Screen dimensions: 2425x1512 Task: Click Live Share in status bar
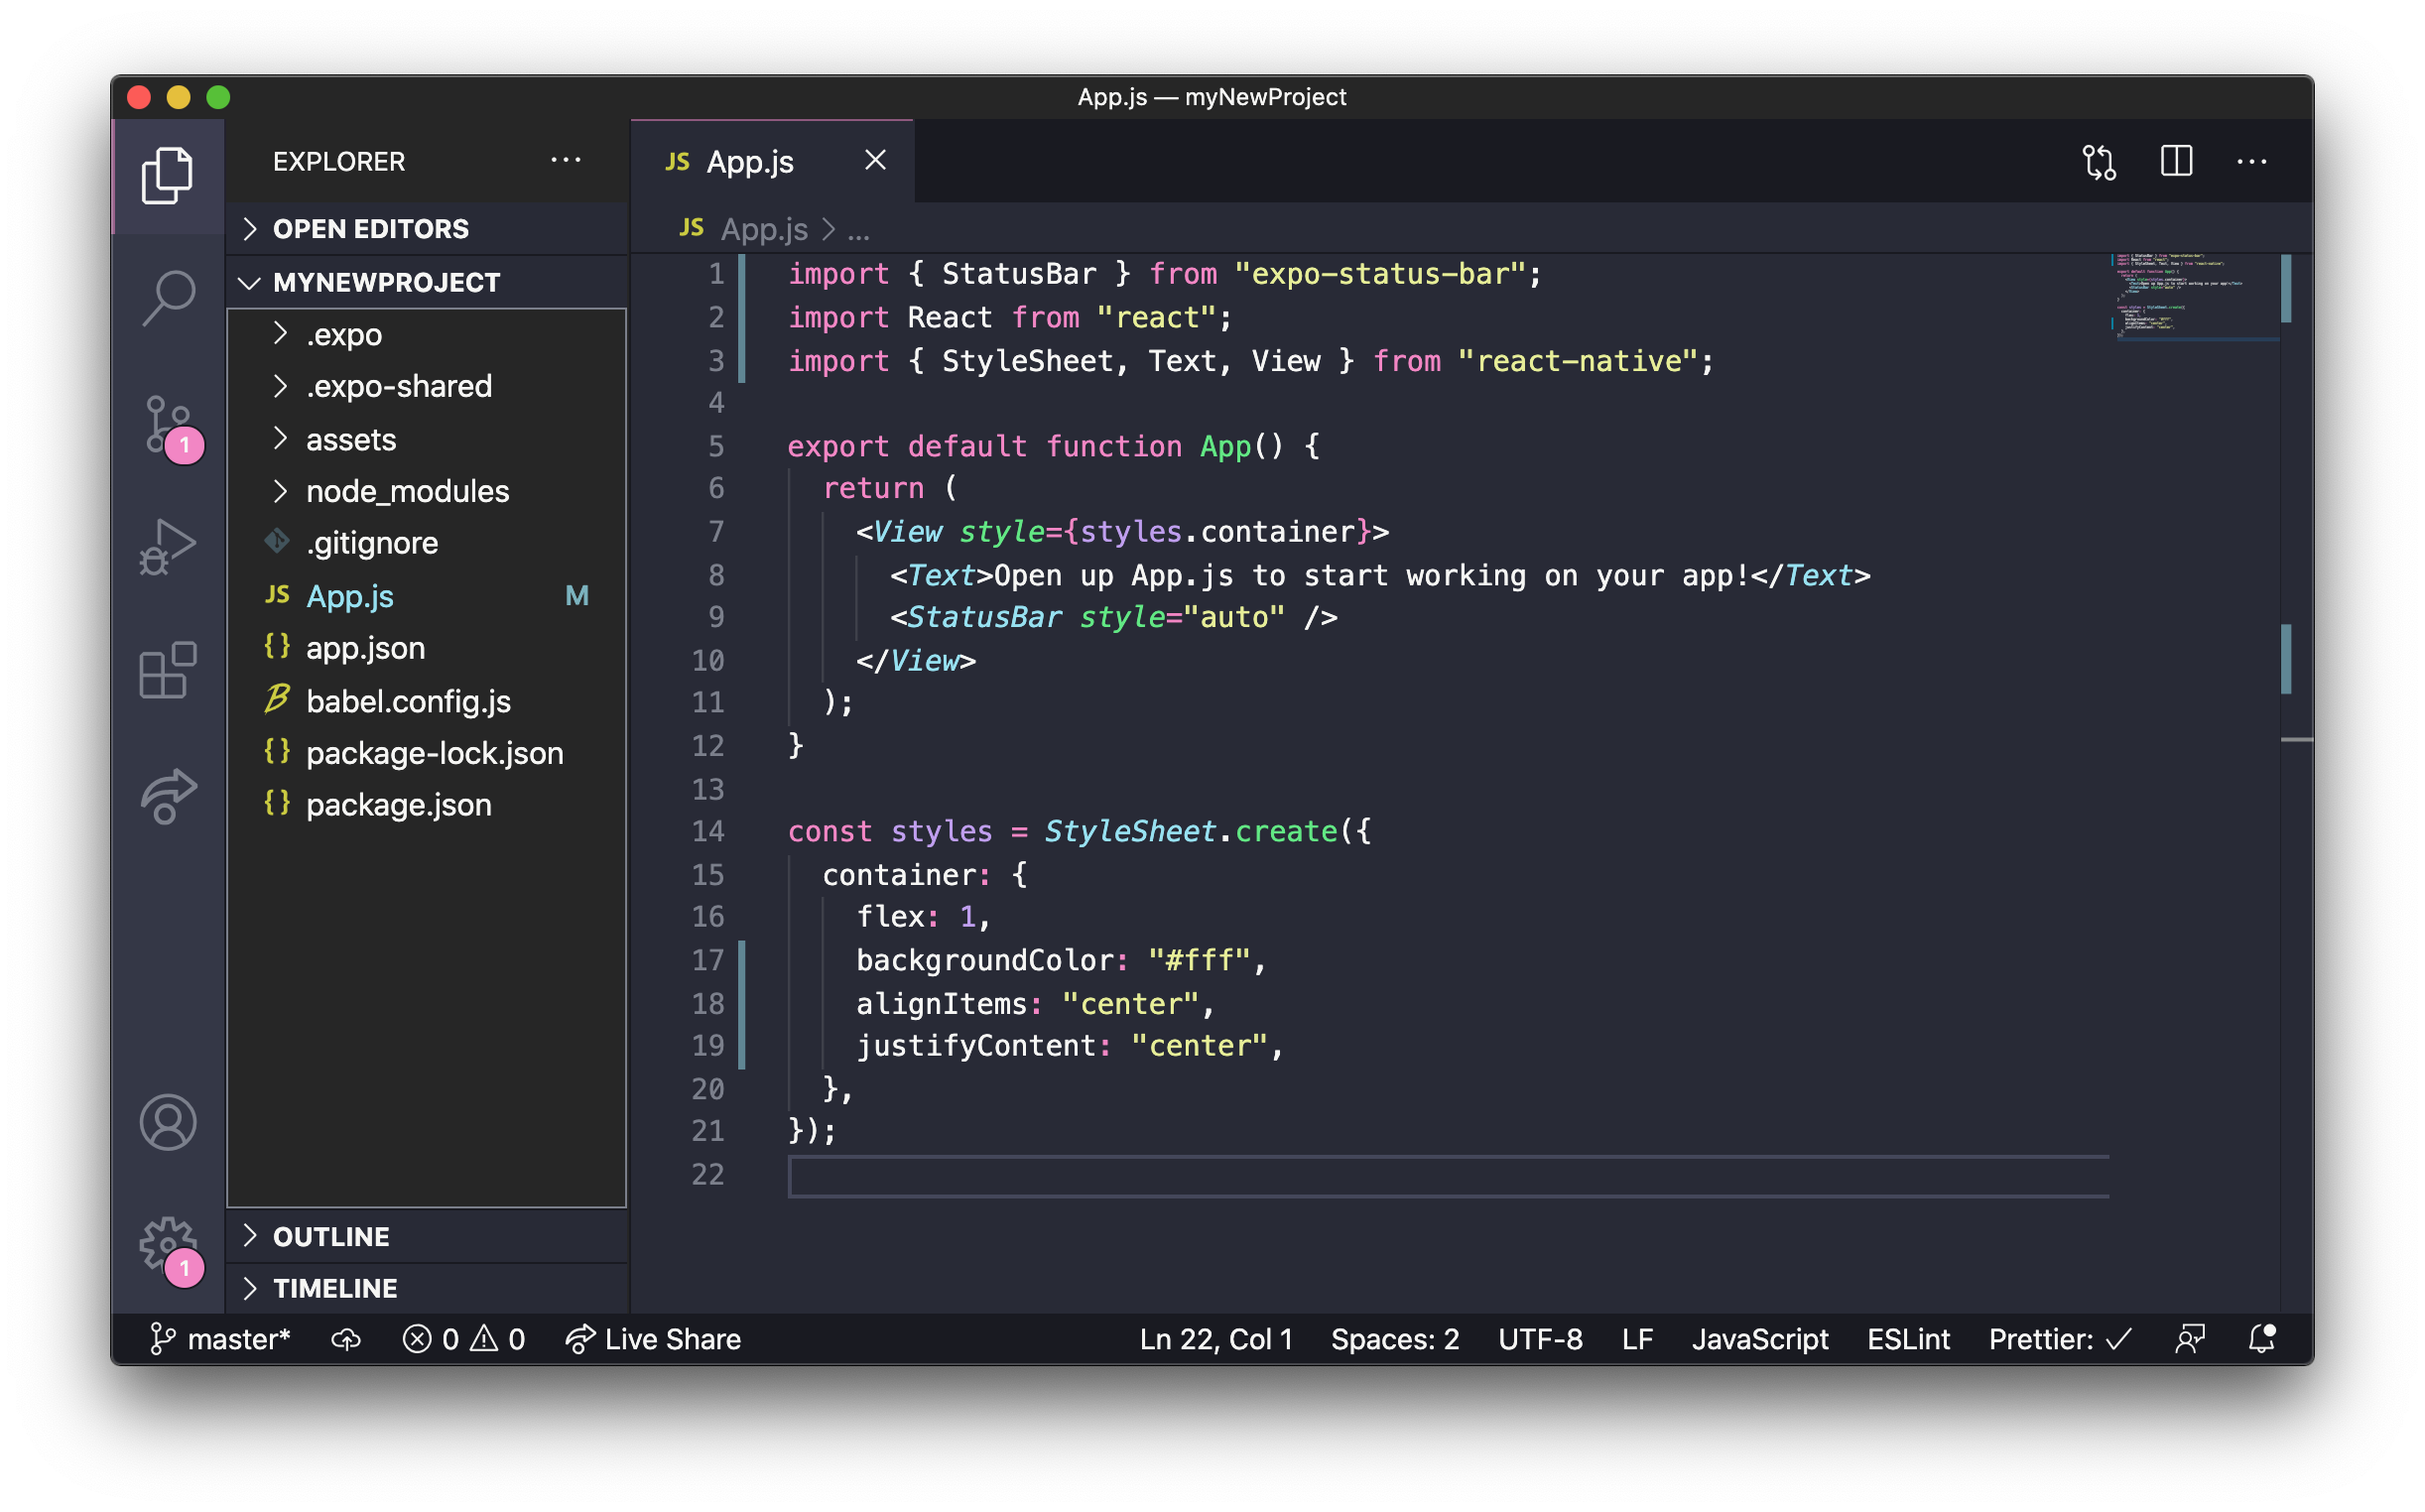(x=654, y=1339)
